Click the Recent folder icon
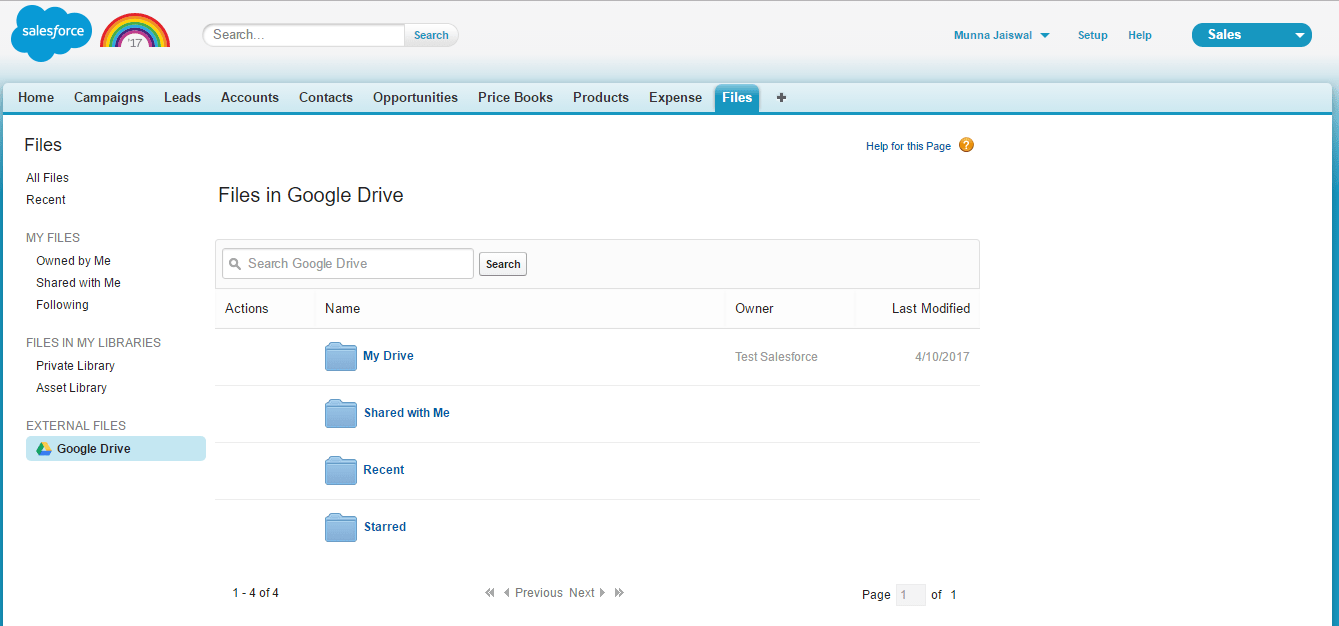 341,470
